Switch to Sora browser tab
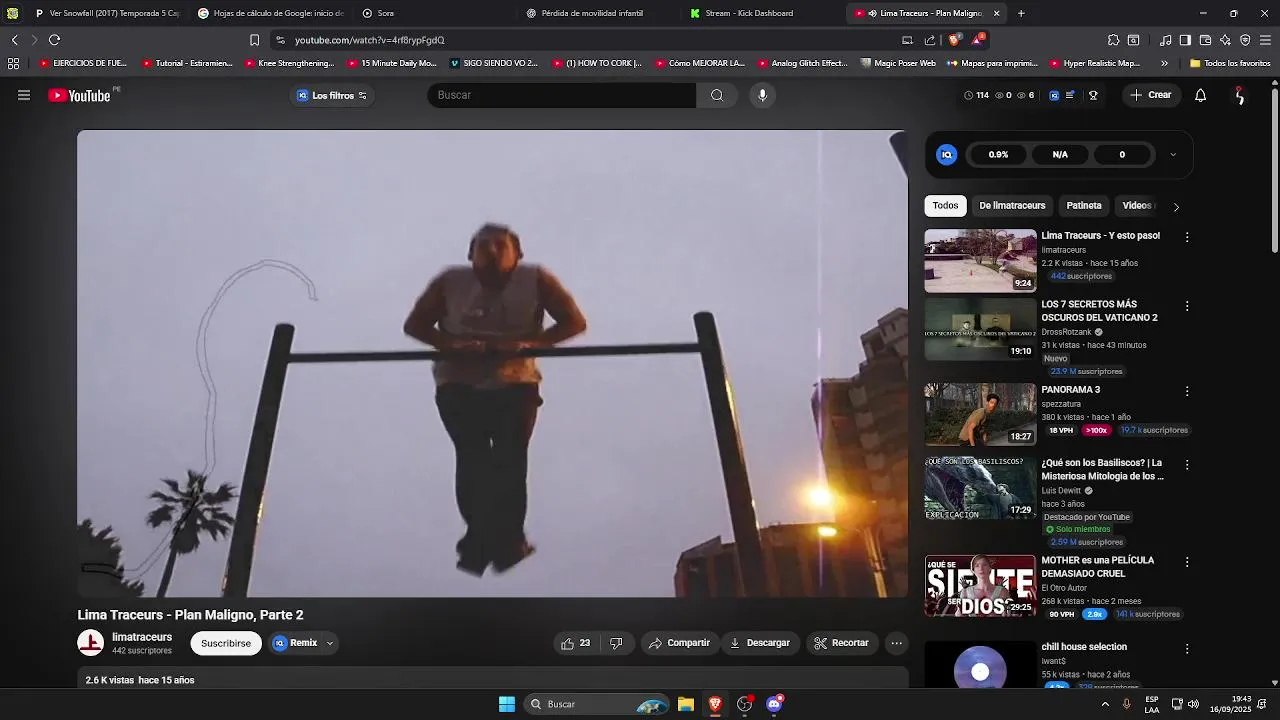The height and width of the screenshot is (720, 1280). pos(434,13)
